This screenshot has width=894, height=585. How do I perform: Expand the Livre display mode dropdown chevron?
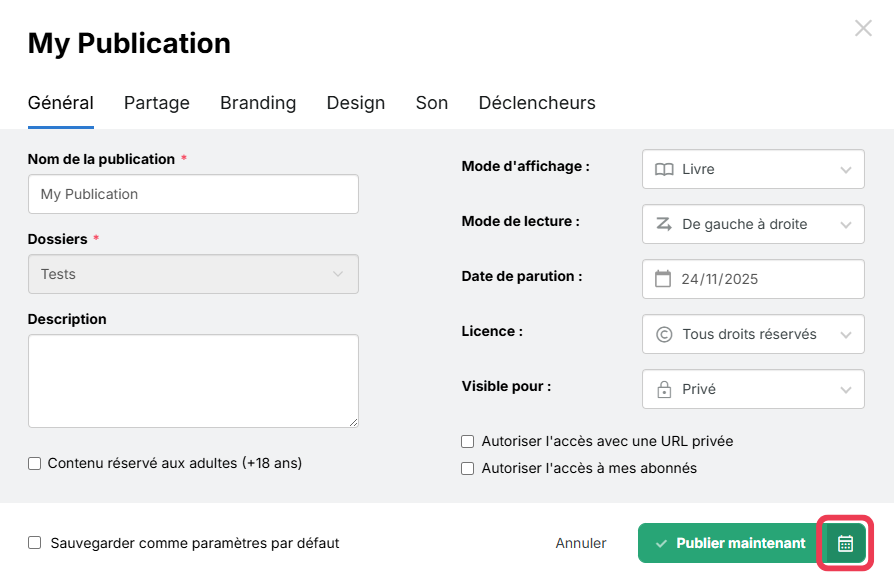pos(846,170)
